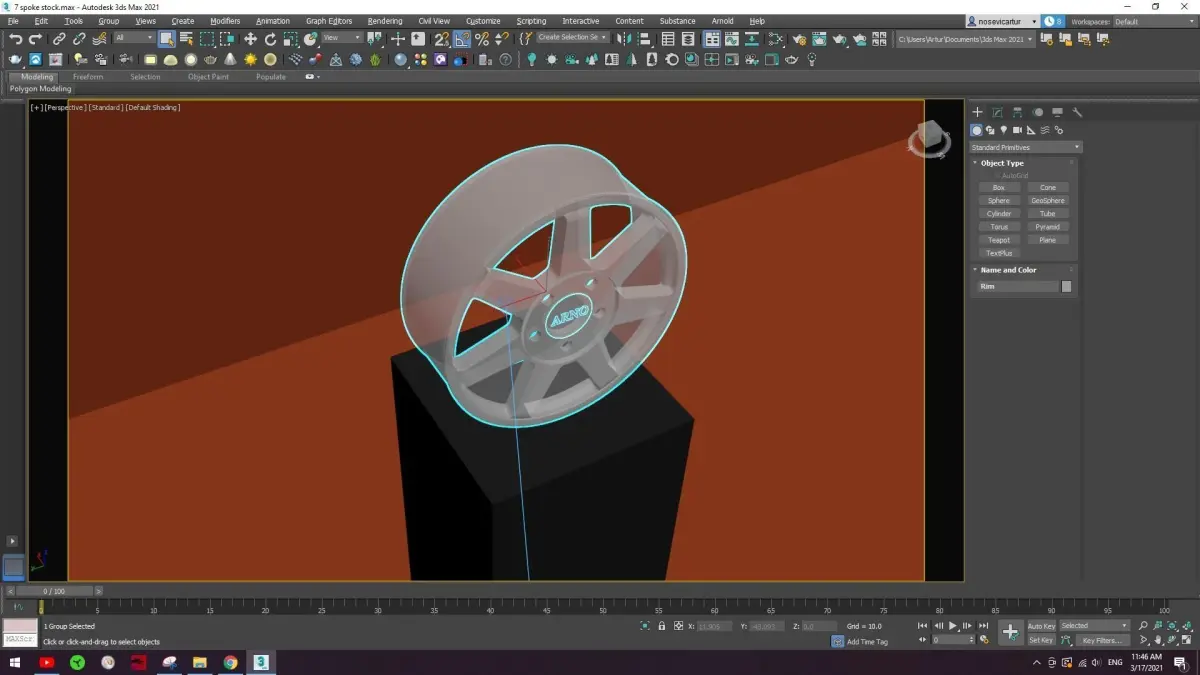Open the Modifiers menu
Image resolution: width=1200 pixels, height=675 pixels.
[x=225, y=21]
